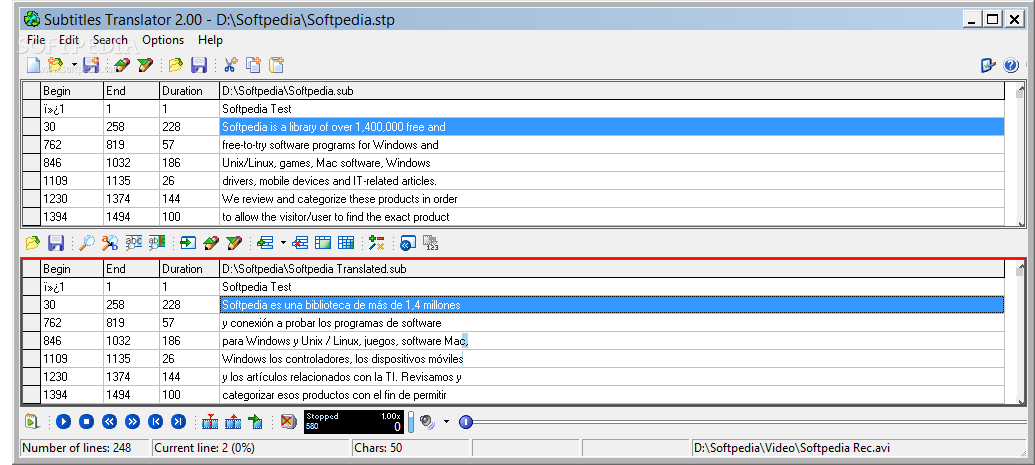Viewport: 1035px width, 465px height.
Task: Select row 'categorizar esos productos con el fin de permitir'
Action: [612, 395]
